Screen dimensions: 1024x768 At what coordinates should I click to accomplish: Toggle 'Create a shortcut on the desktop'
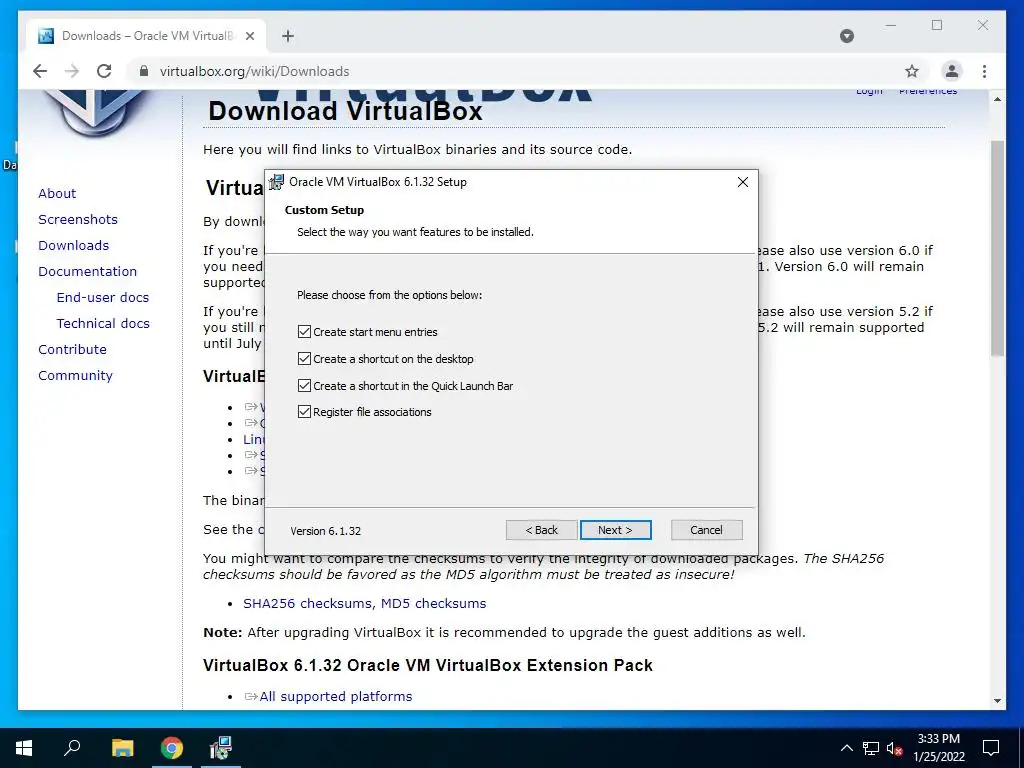304,359
